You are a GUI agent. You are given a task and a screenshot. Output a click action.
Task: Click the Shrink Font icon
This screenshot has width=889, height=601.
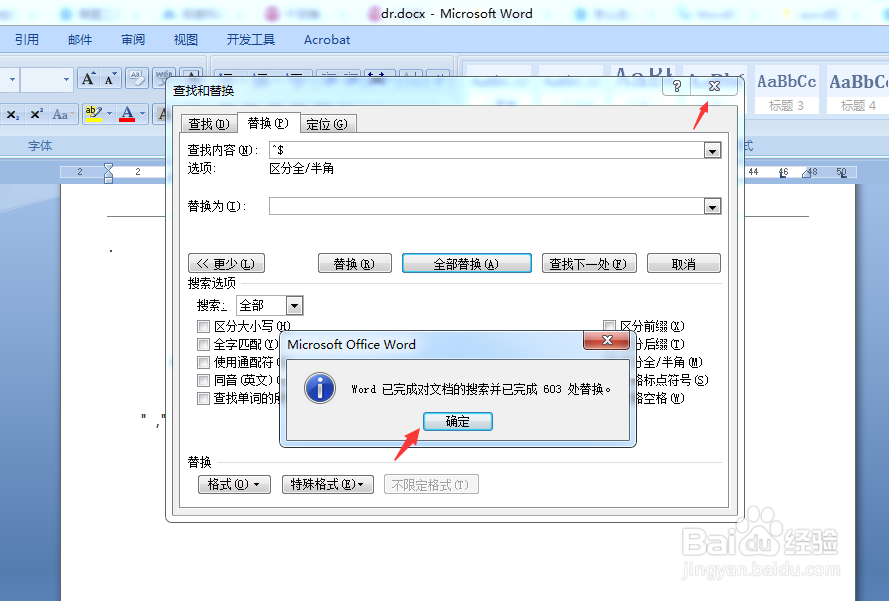click(110, 78)
